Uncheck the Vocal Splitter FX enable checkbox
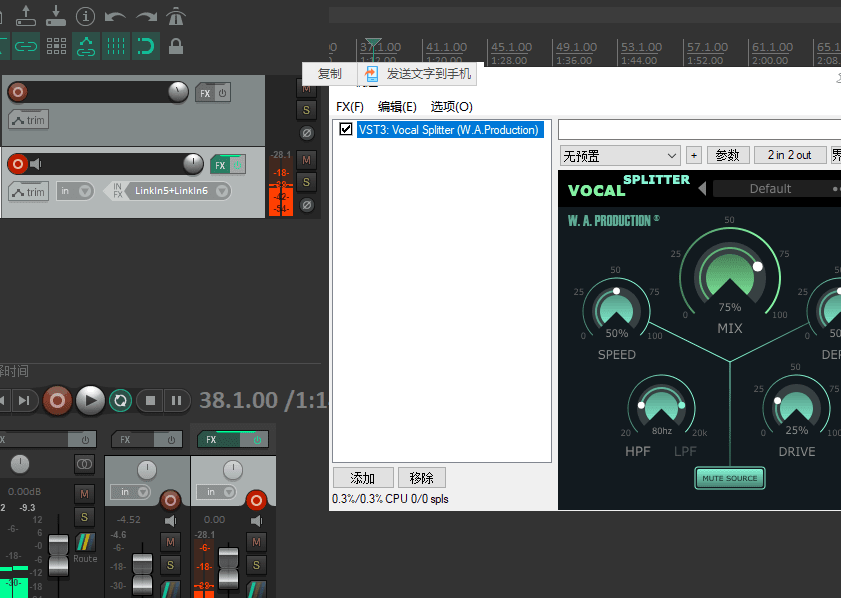This screenshot has width=841, height=598. tap(345, 129)
